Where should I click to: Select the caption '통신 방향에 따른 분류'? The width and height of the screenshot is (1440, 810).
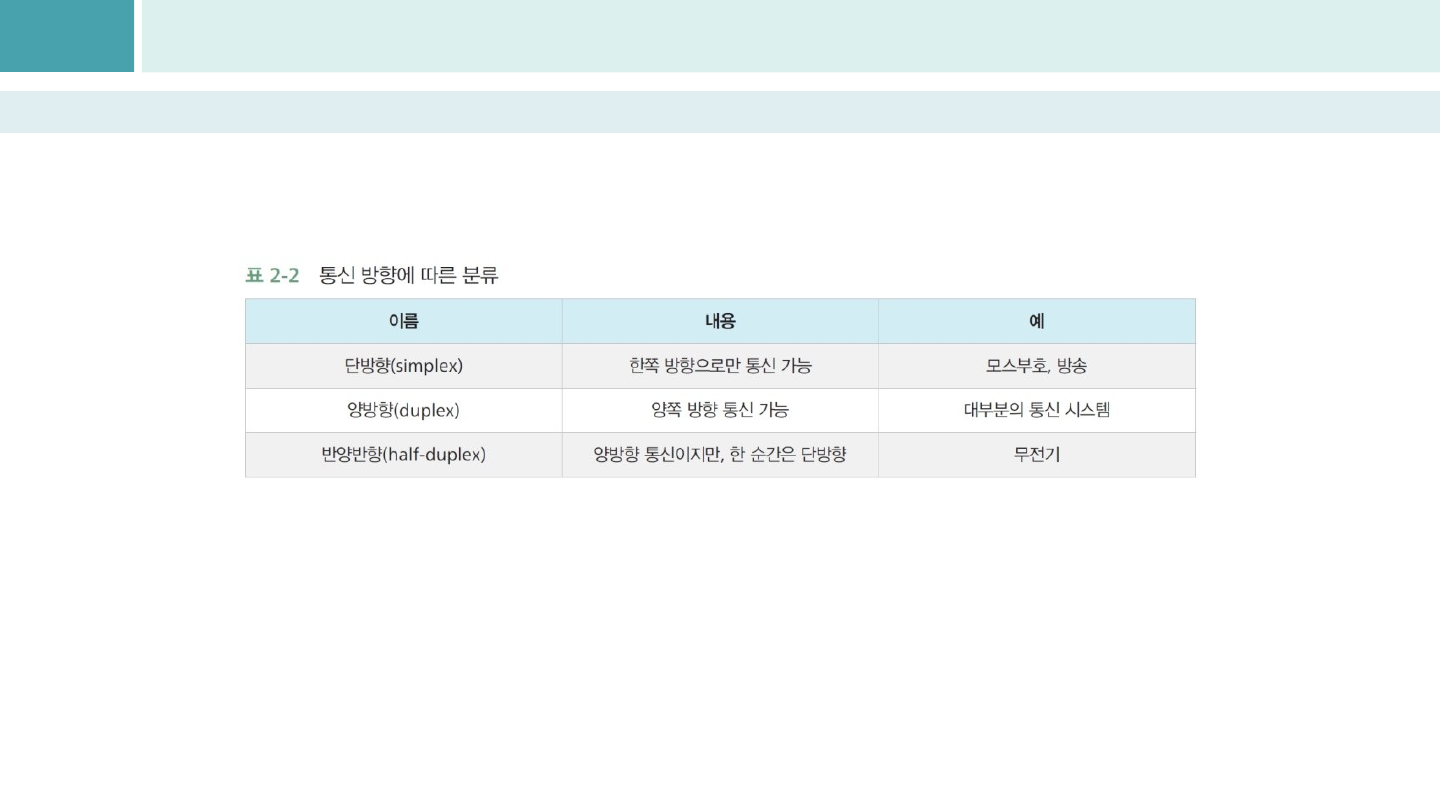coord(408,276)
